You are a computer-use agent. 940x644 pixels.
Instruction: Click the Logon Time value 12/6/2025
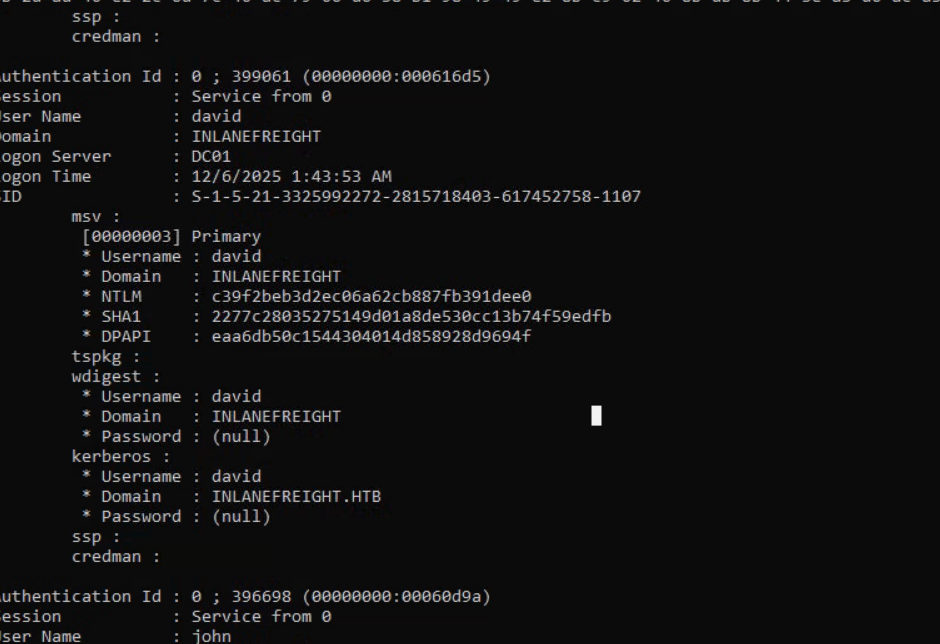click(x=291, y=176)
